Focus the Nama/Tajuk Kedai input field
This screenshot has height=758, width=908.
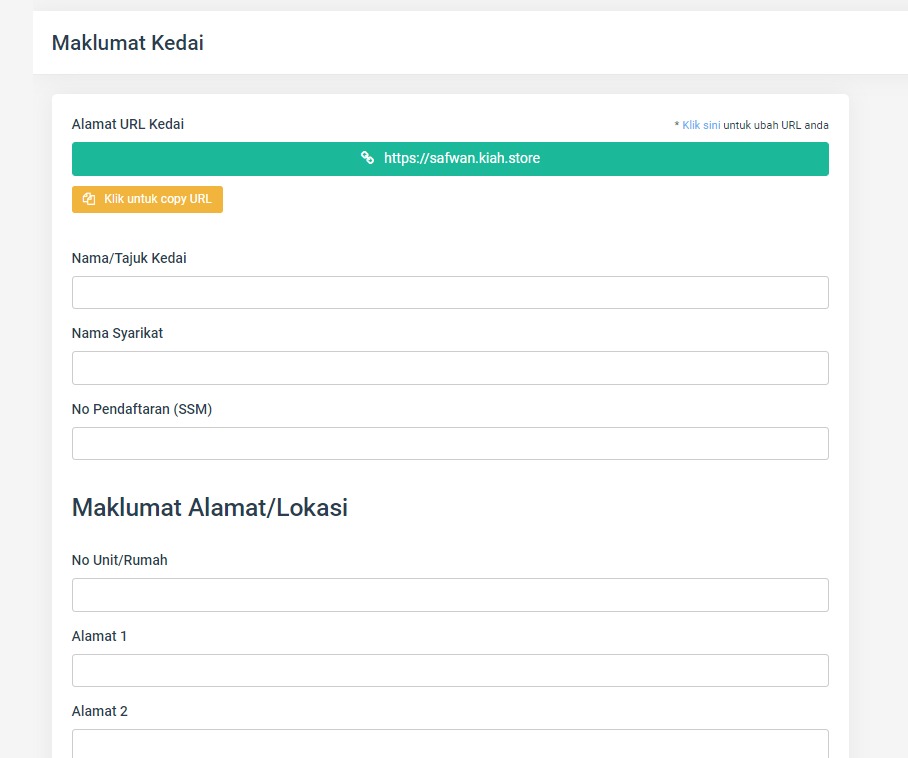tap(450, 292)
